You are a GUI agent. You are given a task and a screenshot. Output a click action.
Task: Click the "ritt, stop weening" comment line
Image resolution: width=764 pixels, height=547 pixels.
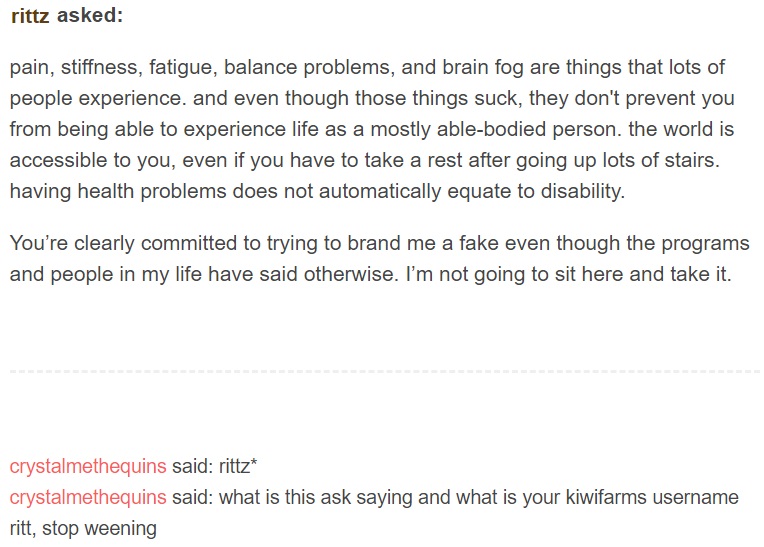click(x=83, y=528)
